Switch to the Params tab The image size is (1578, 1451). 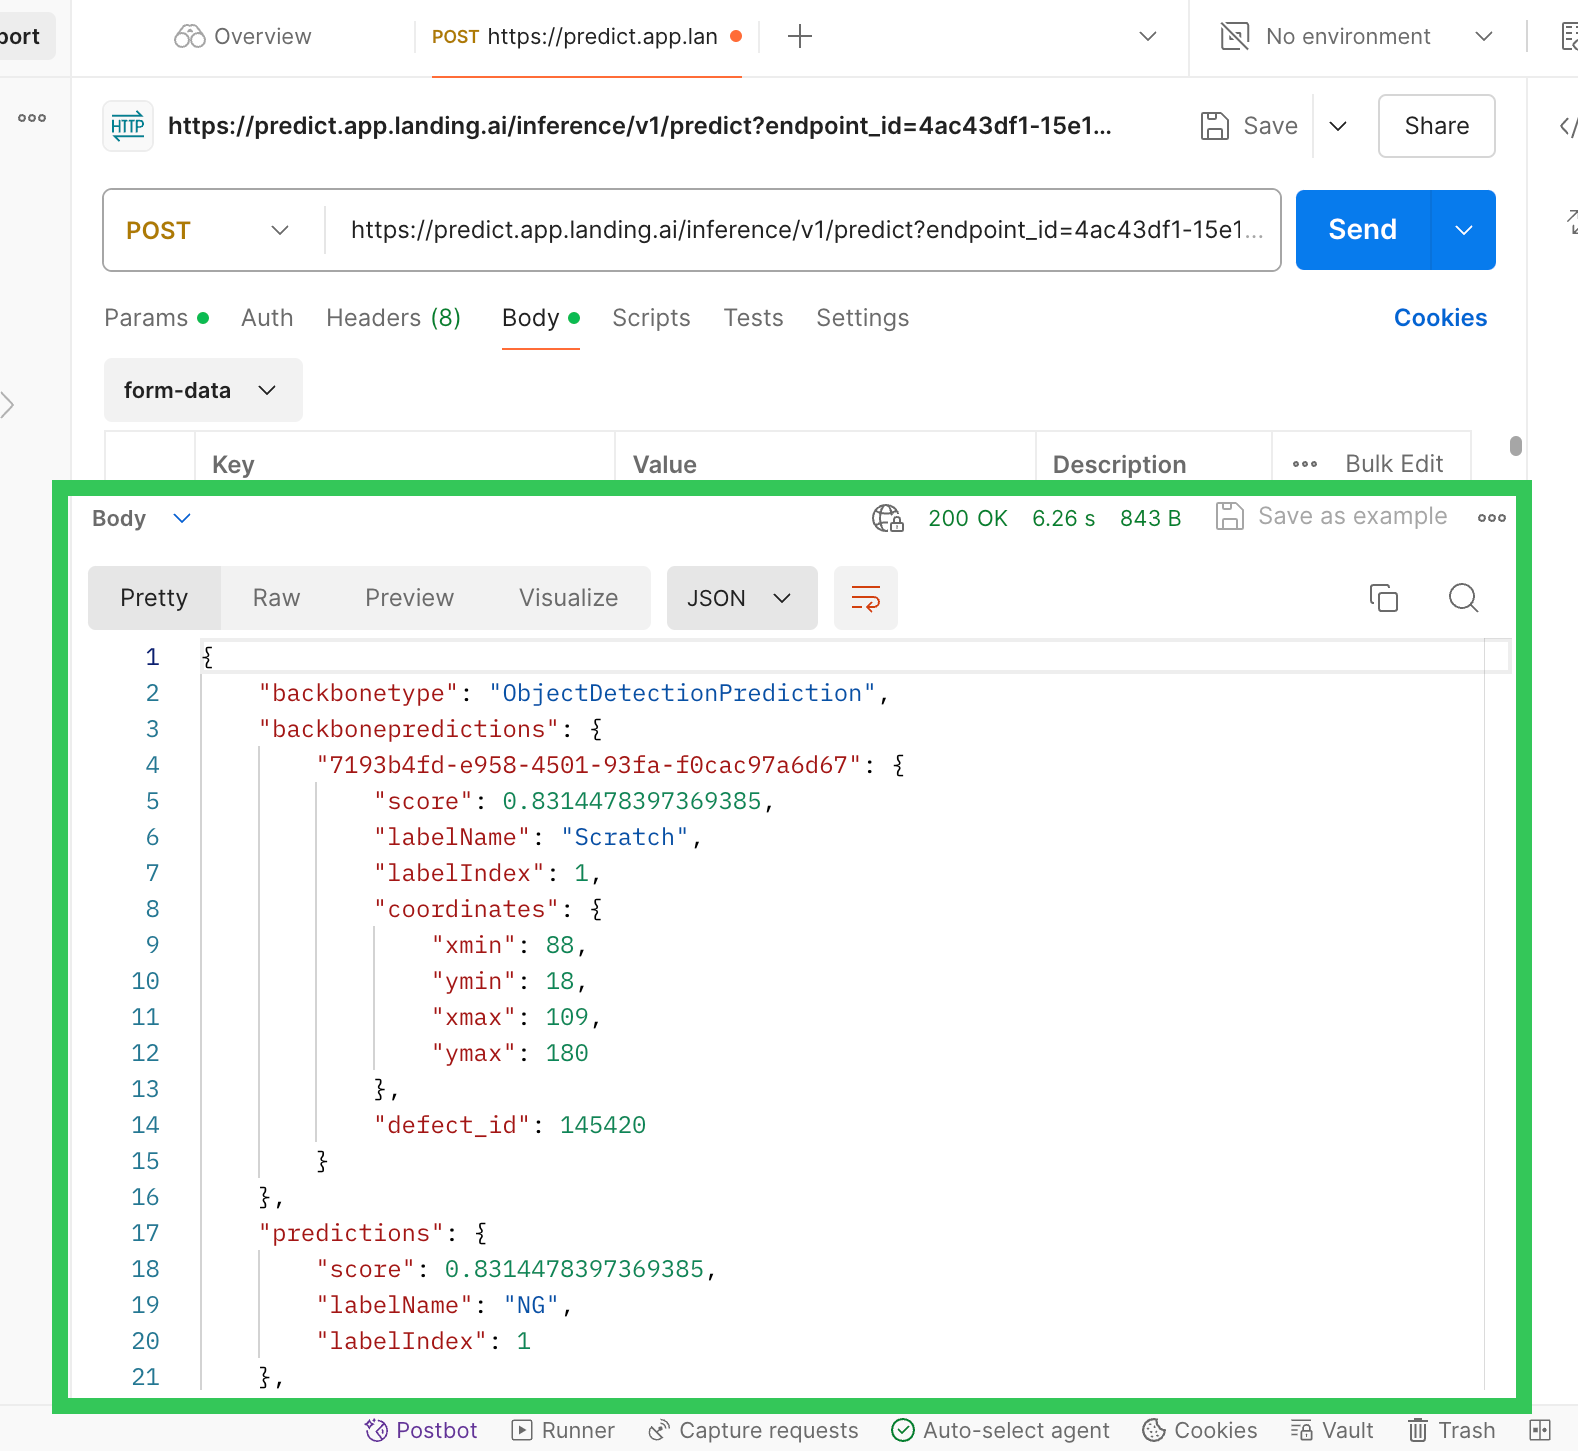pyautogui.click(x=157, y=318)
